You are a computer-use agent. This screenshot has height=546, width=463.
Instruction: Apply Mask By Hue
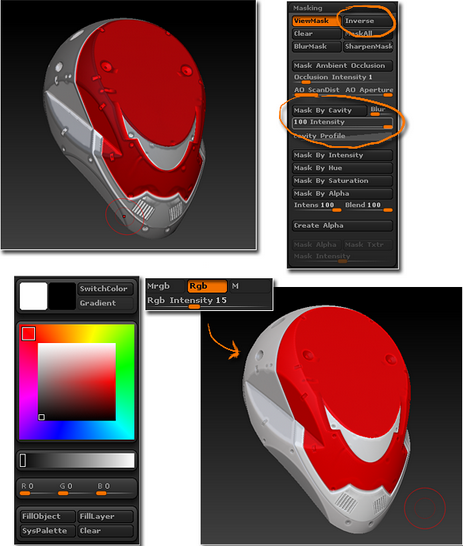click(x=342, y=168)
